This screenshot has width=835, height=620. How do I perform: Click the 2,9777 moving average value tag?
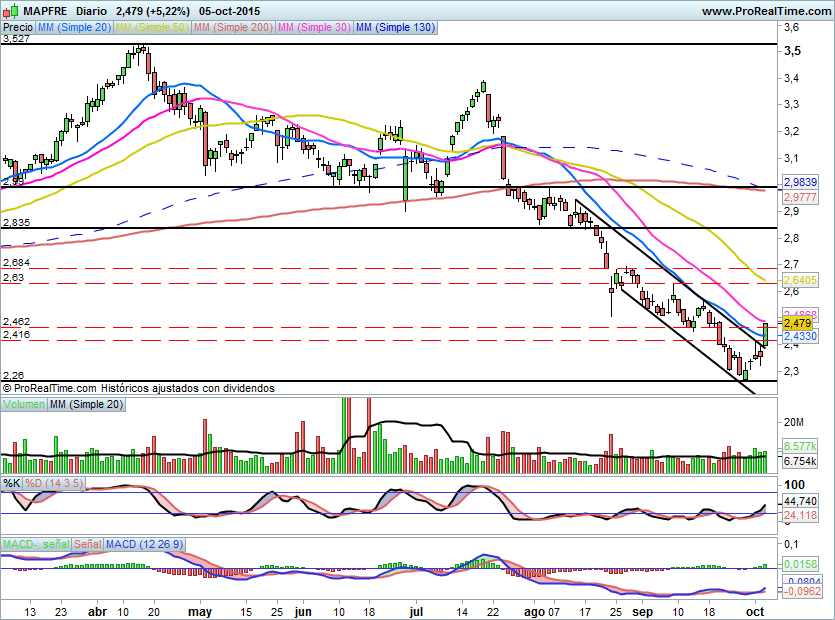click(800, 197)
